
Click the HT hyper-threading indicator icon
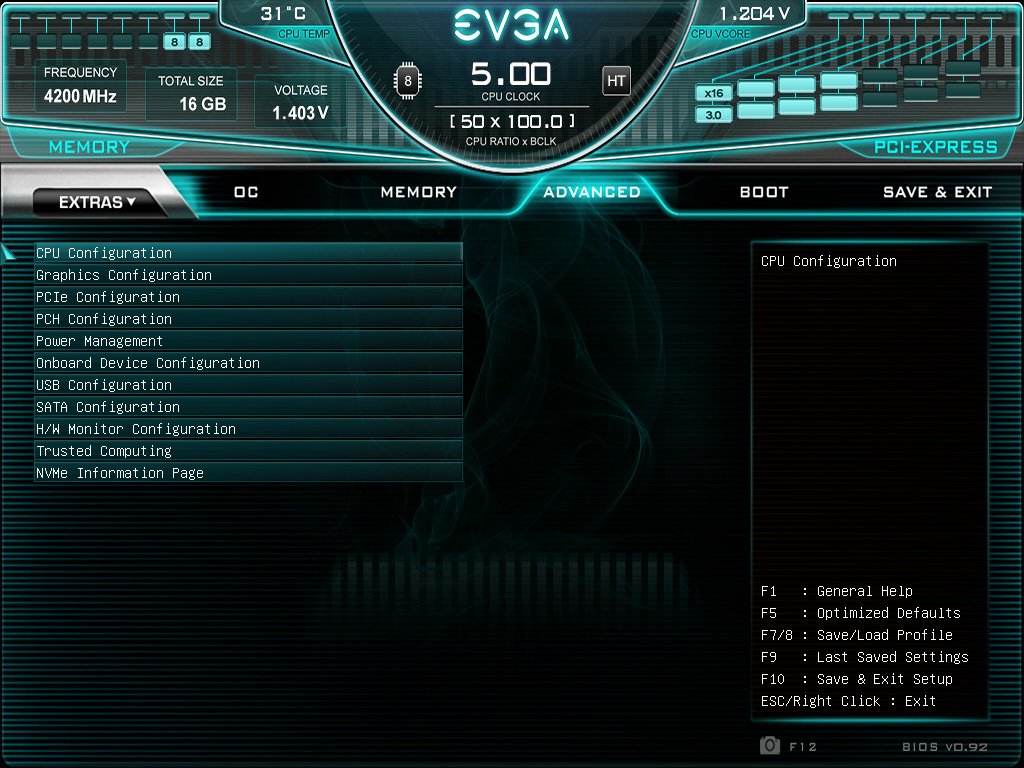click(x=616, y=81)
